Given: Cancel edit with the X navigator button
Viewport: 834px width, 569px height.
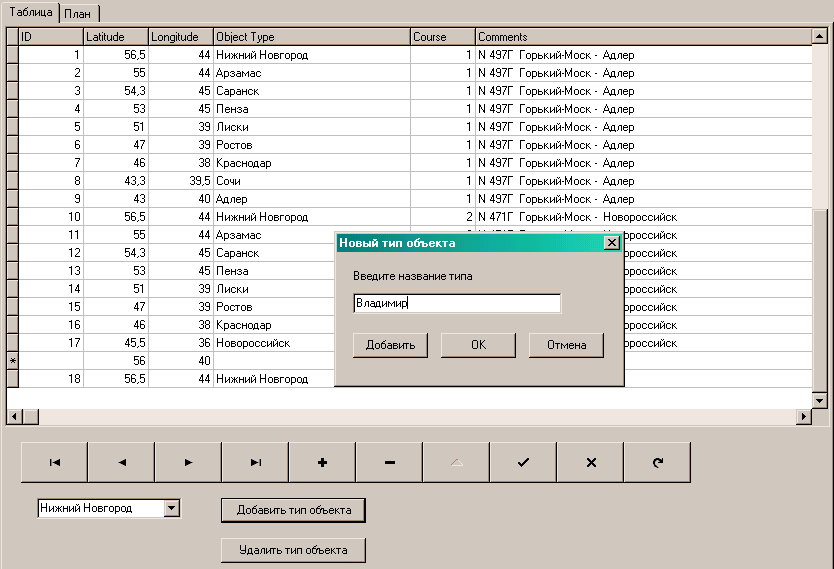Looking at the screenshot, I should [x=590, y=462].
